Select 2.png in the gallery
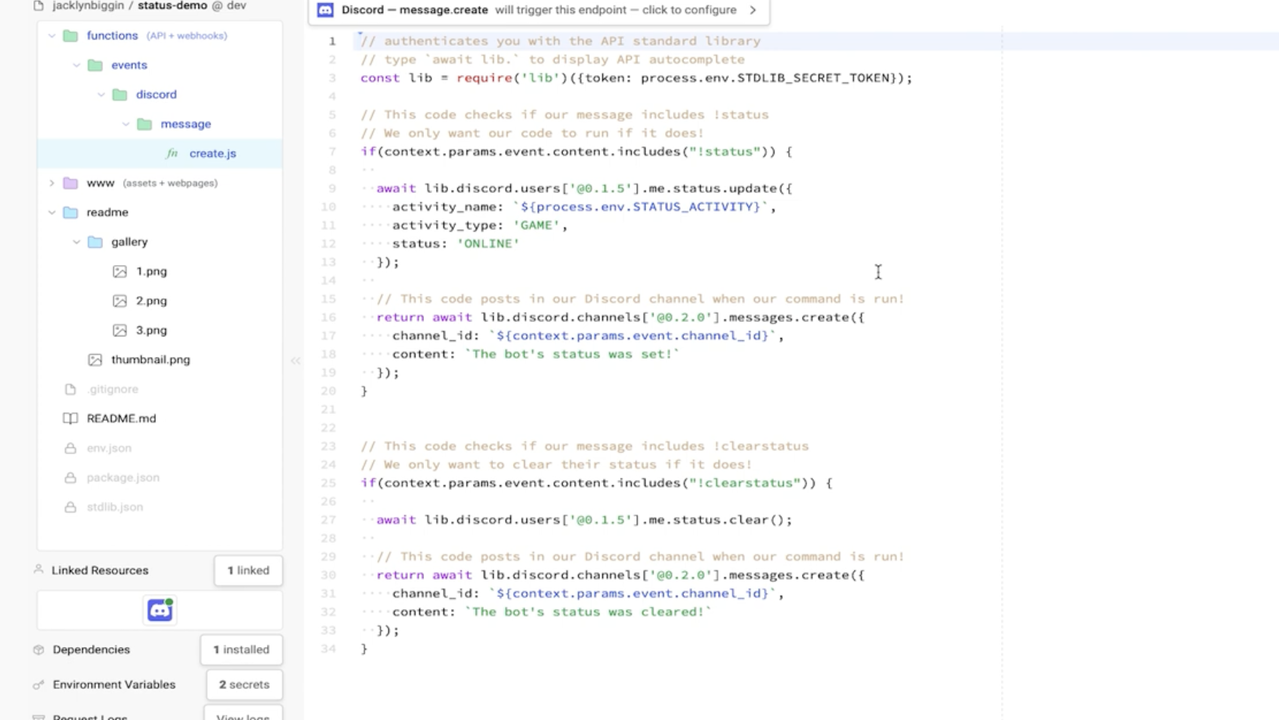The height and width of the screenshot is (720, 1279). [151, 300]
